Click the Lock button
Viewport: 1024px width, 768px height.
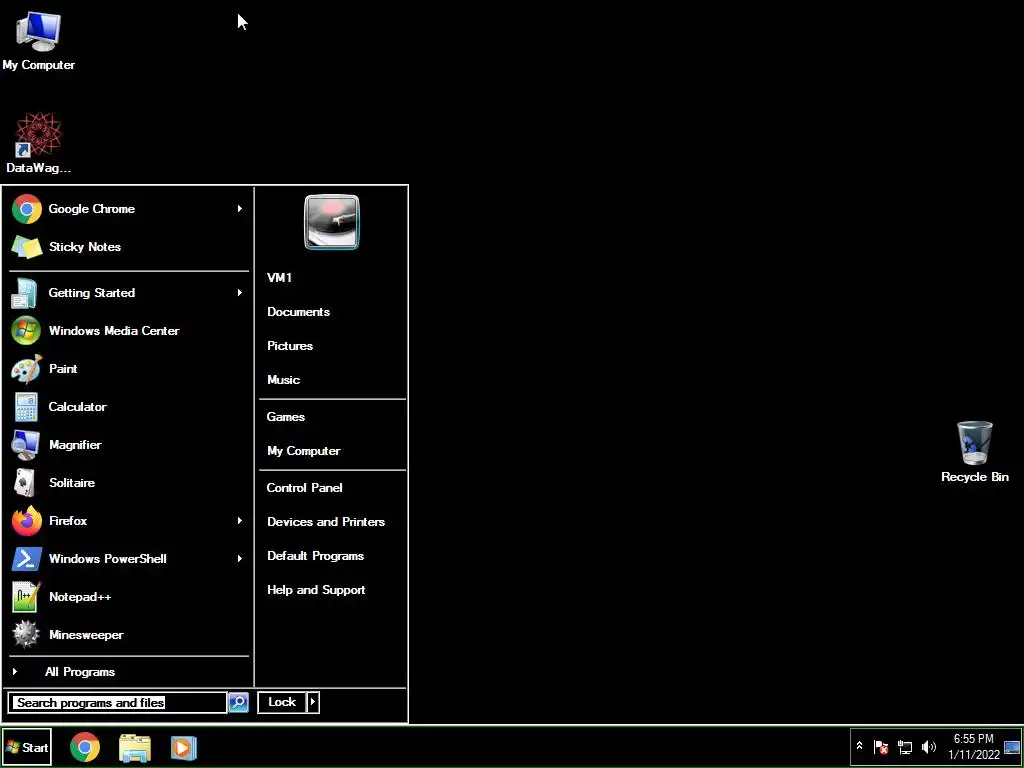pos(282,702)
